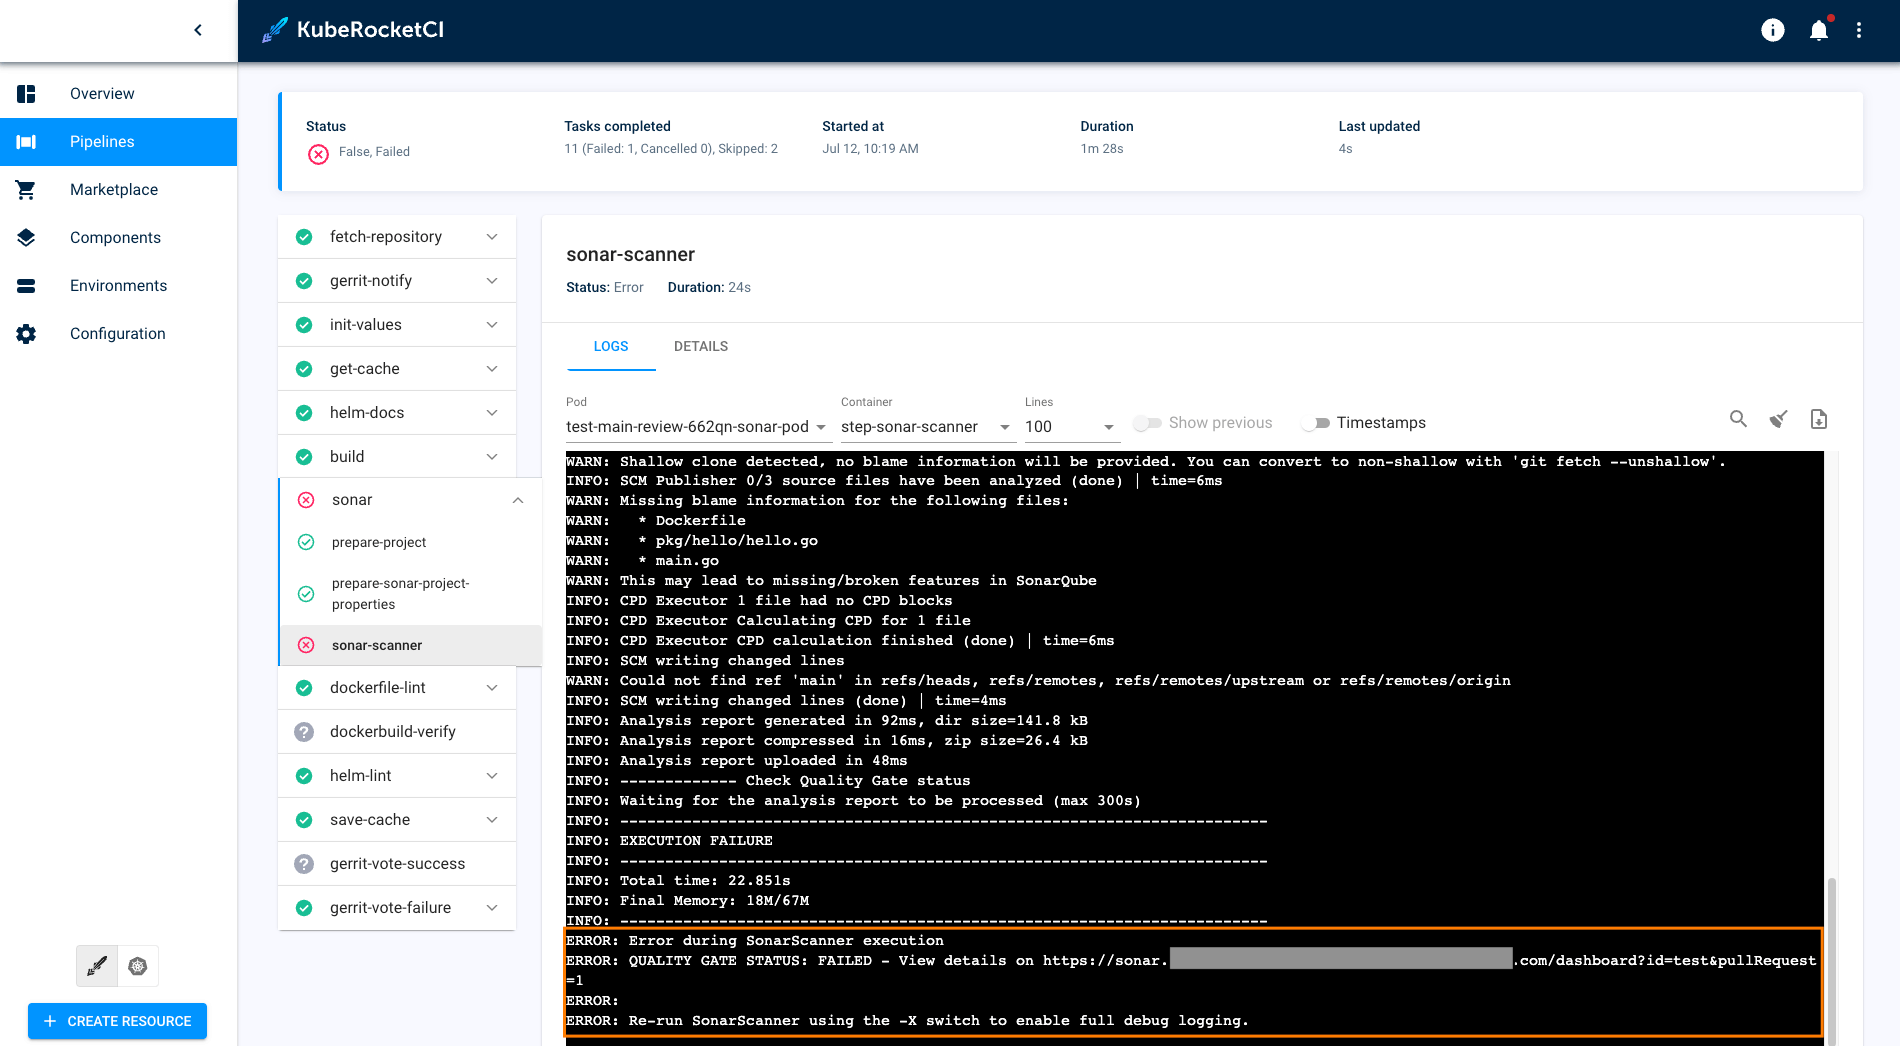Open Marketplace in the sidebar

(x=114, y=190)
